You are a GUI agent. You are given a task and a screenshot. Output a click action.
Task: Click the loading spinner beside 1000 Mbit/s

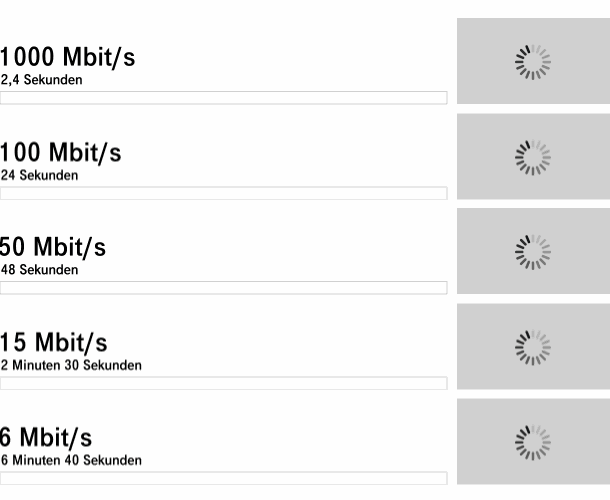[x=533, y=62]
